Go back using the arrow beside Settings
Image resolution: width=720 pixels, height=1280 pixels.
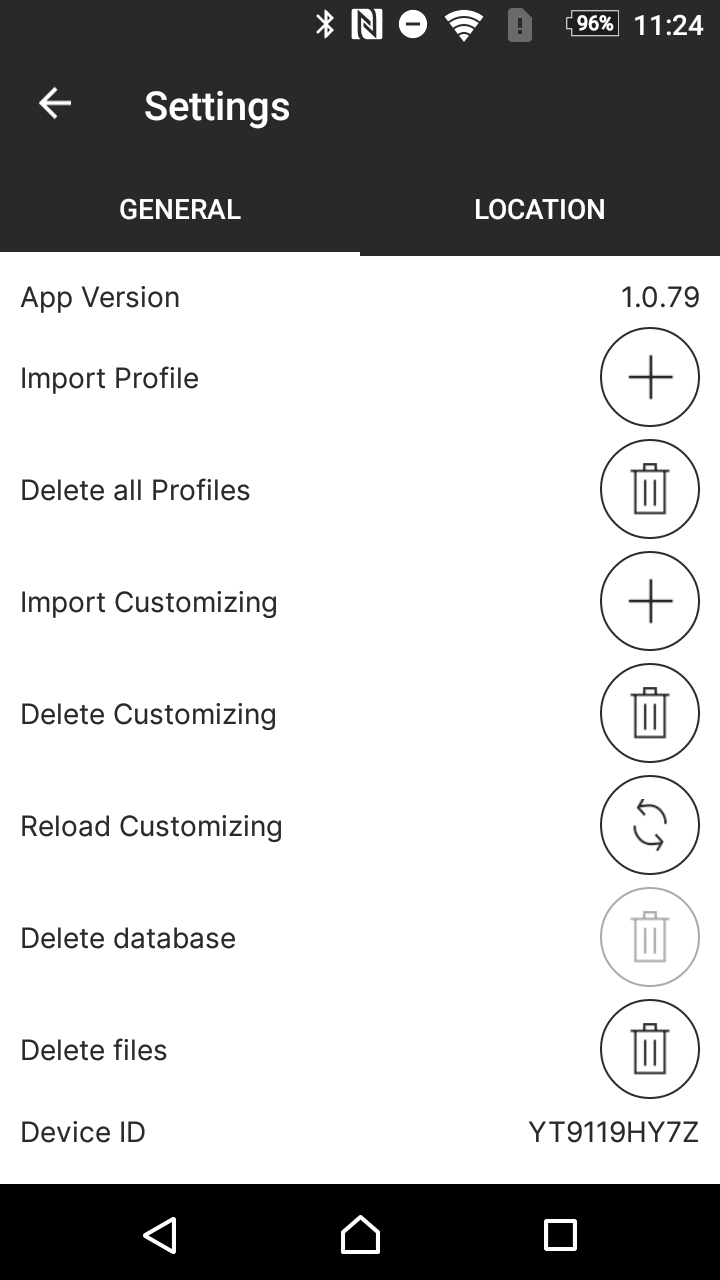[55, 104]
